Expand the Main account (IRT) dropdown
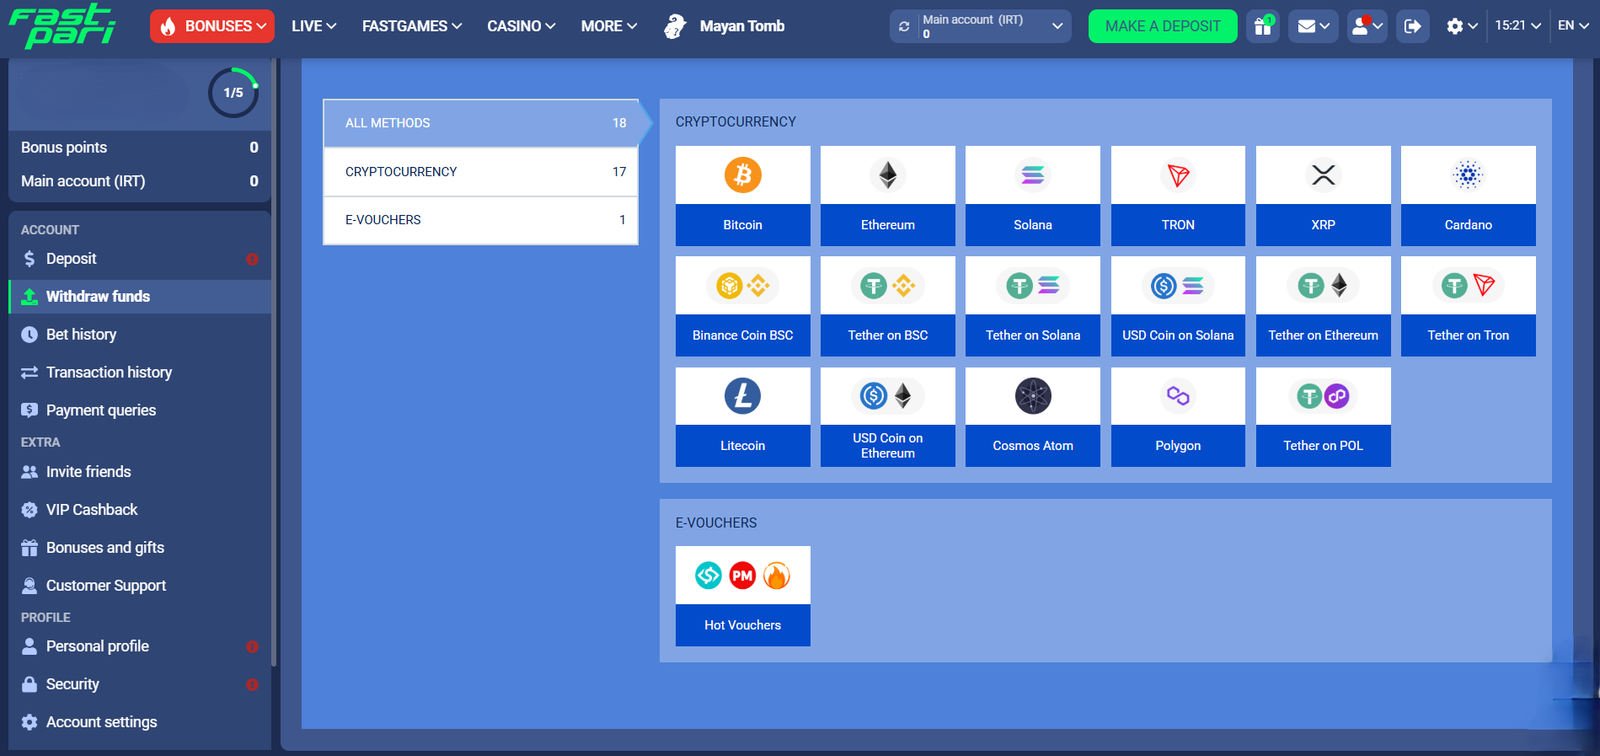This screenshot has width=1600, height=756. pyautogui.click(x=1056, y=26)
